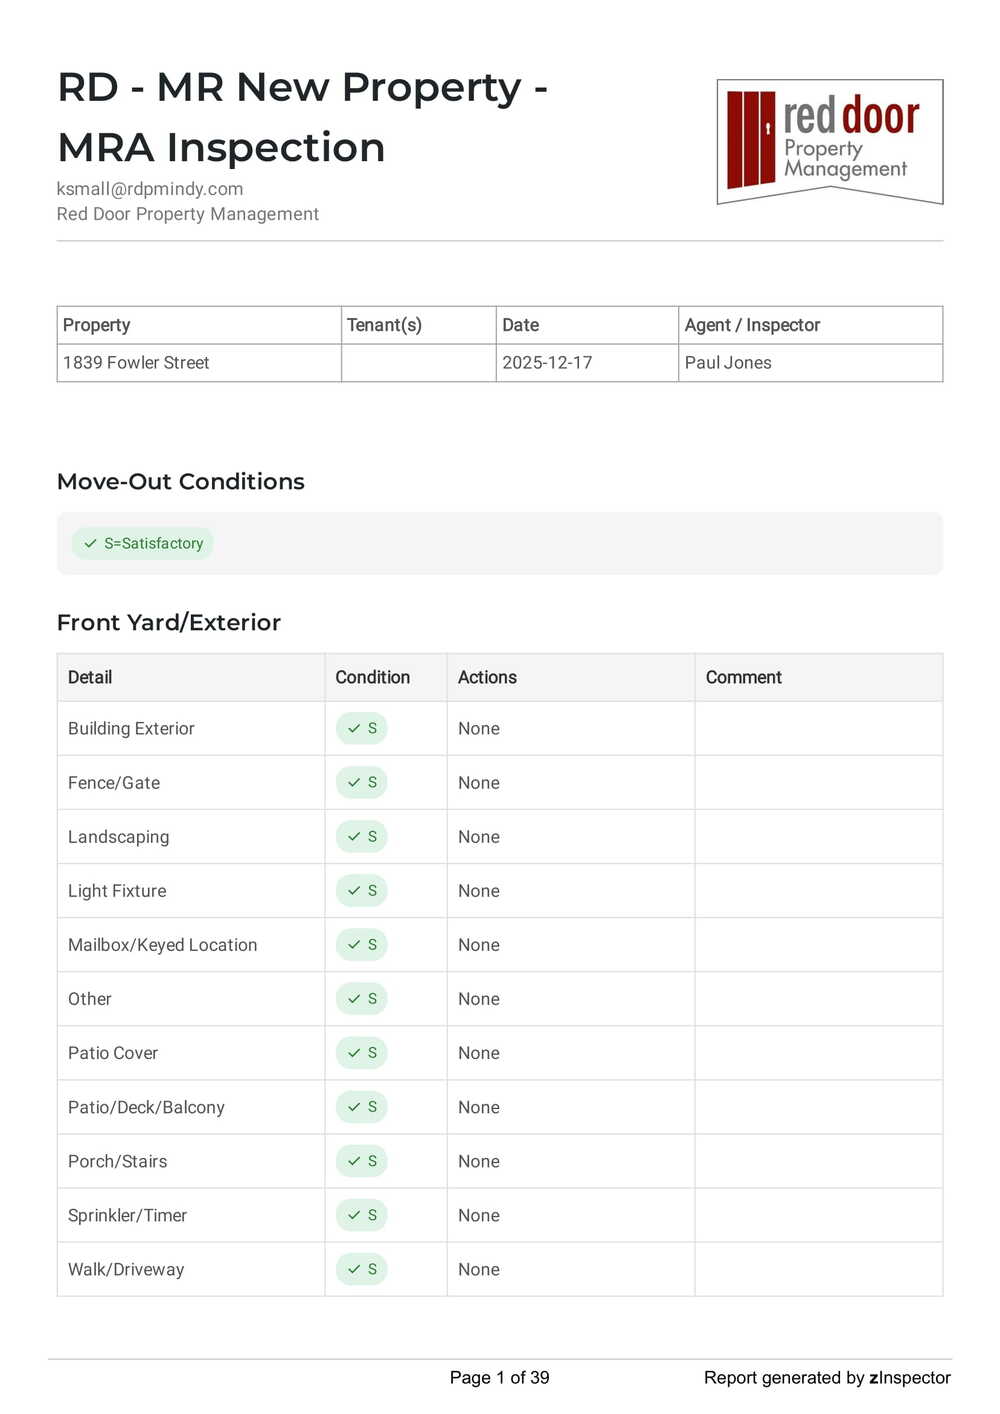Select the Fence/Gate condition checkmark badge
Image resolution: width=1000 pixels, height=1414 pixels.
(x=361, y=783)
